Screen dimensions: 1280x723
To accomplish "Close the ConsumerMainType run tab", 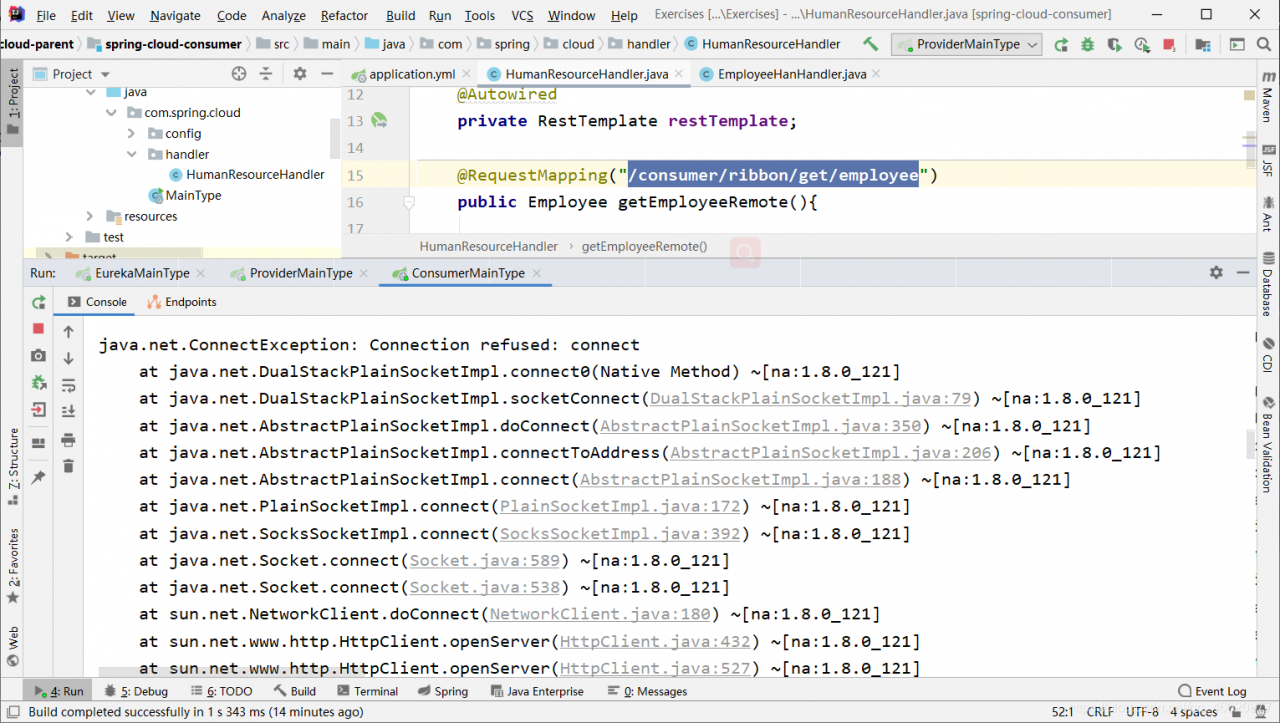I will tap(536, 273).
